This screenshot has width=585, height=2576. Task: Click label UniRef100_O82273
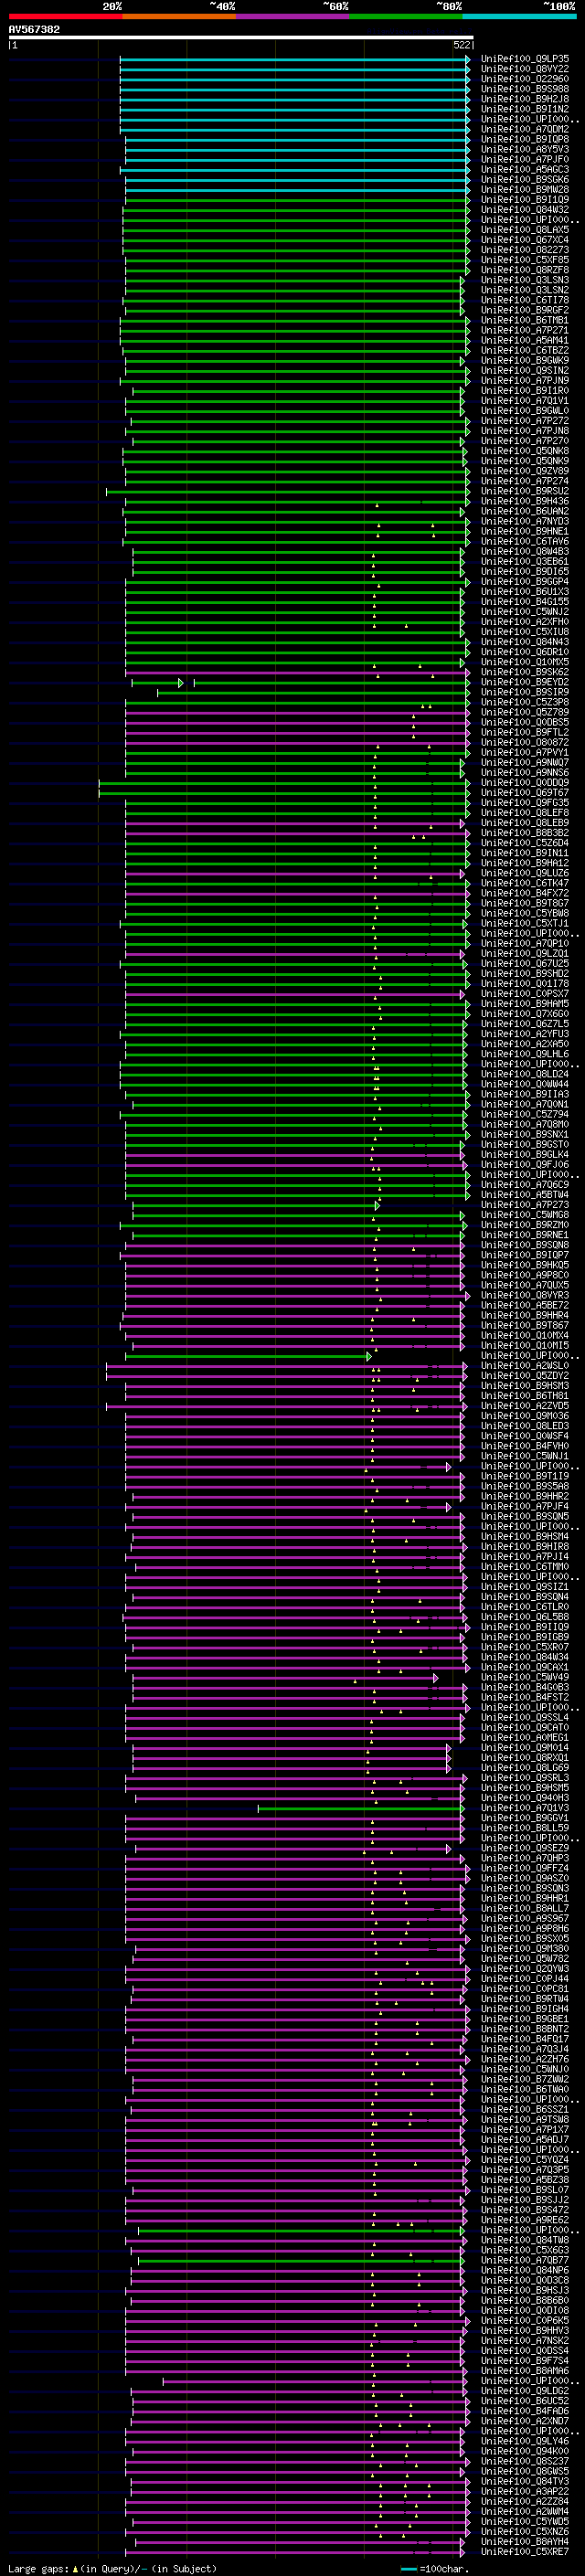coord(525,250)
